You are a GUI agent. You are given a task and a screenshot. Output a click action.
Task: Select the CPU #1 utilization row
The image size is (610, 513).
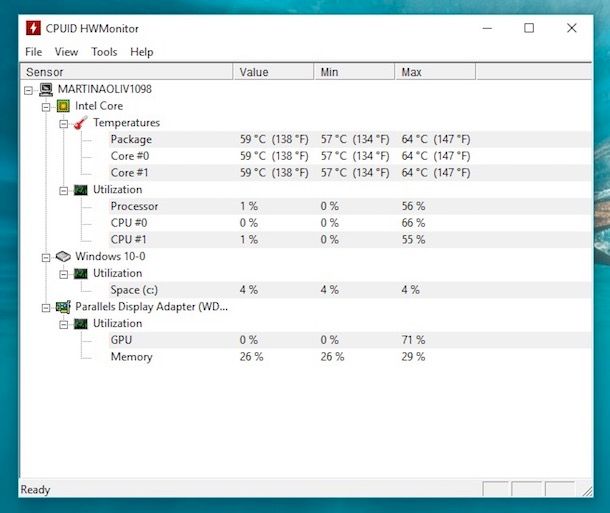click(350, 240)
